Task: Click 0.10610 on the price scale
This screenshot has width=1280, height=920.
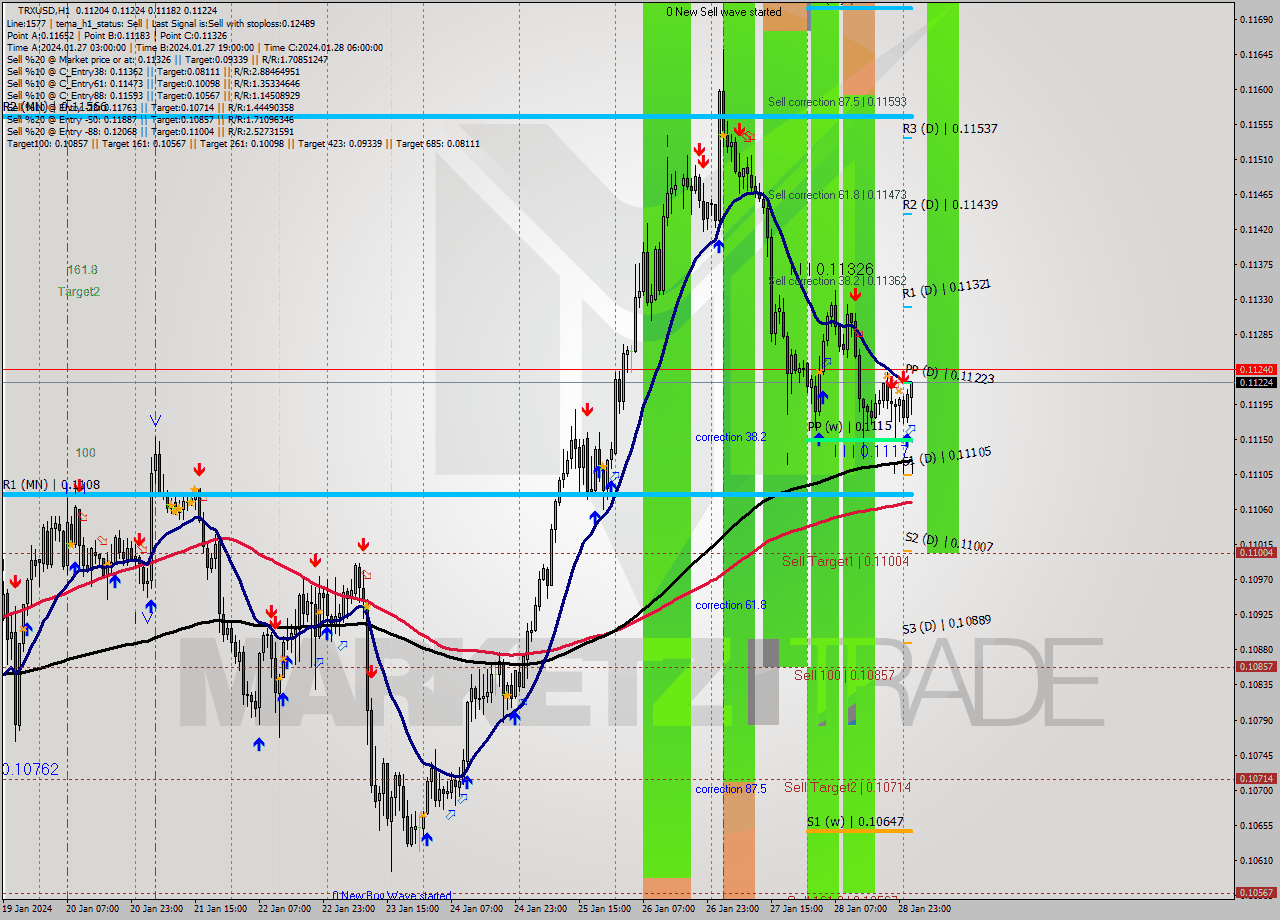Action: (1256, 860)
